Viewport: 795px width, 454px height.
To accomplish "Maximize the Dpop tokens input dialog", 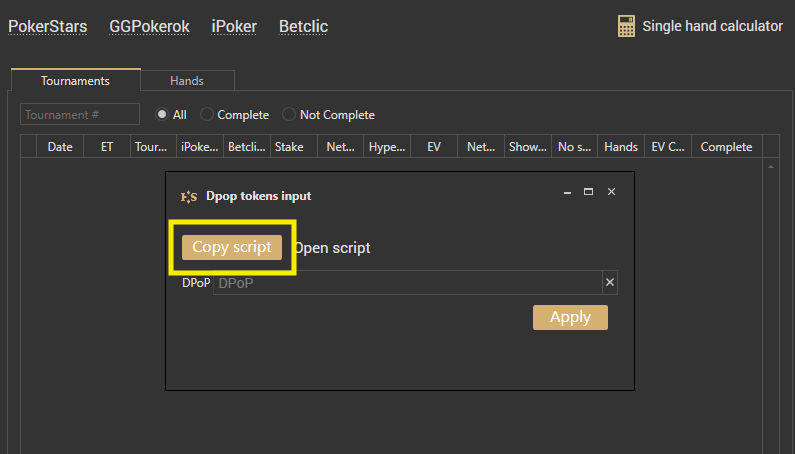I will 589,192.
